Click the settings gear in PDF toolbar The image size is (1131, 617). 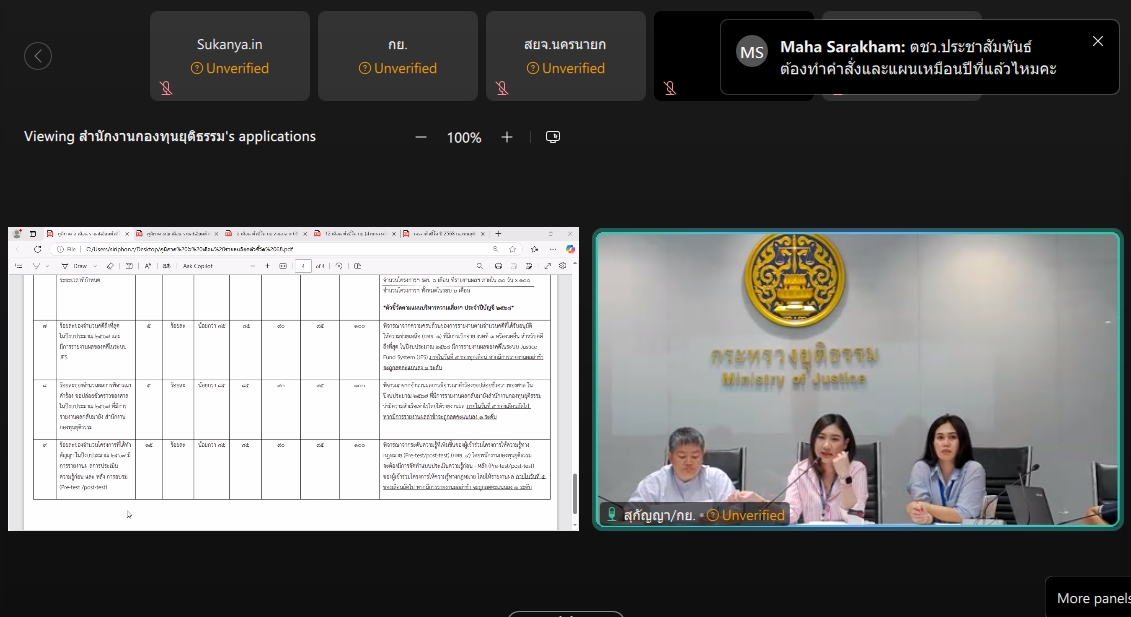click(x=561, y=266)
